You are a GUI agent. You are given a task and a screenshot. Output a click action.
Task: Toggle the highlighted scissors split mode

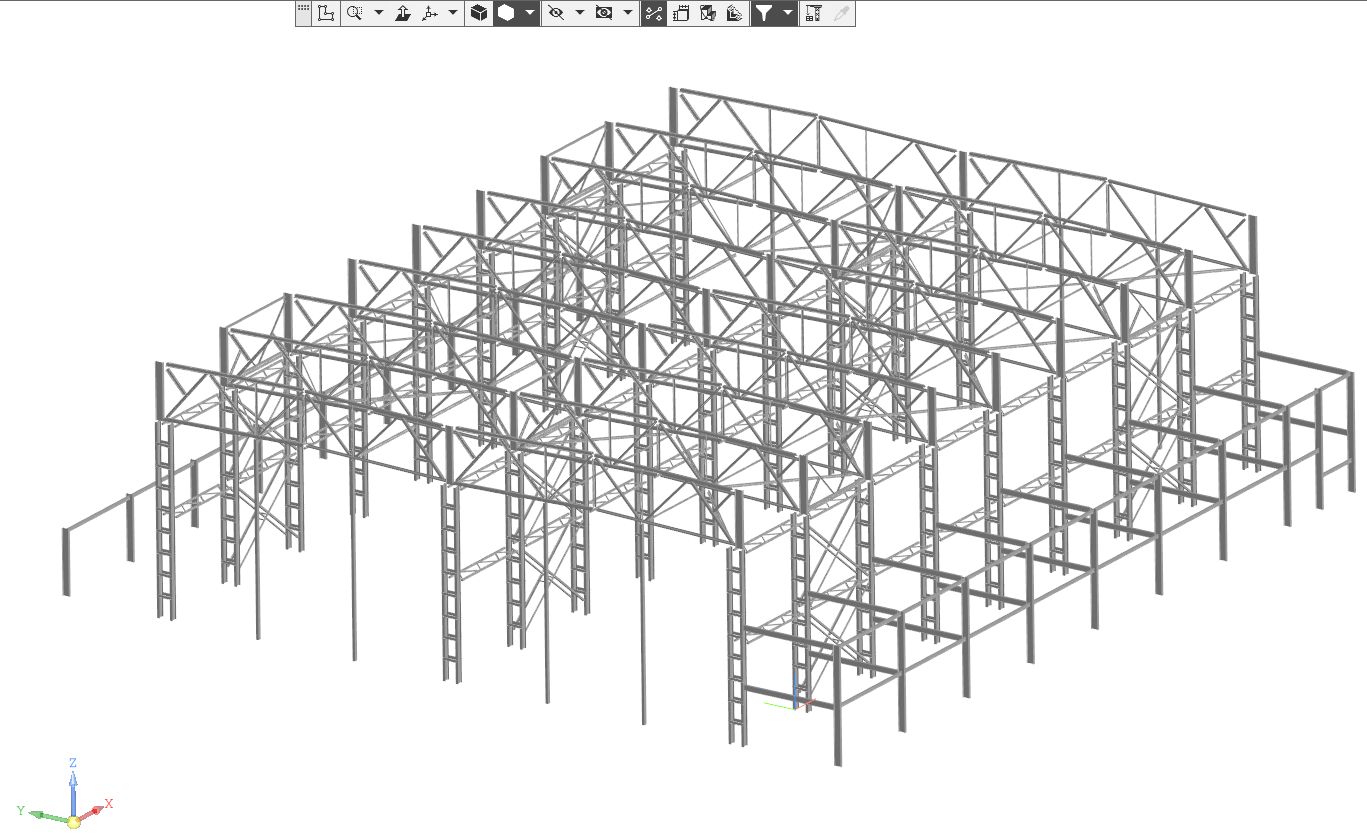click(655, 13)
